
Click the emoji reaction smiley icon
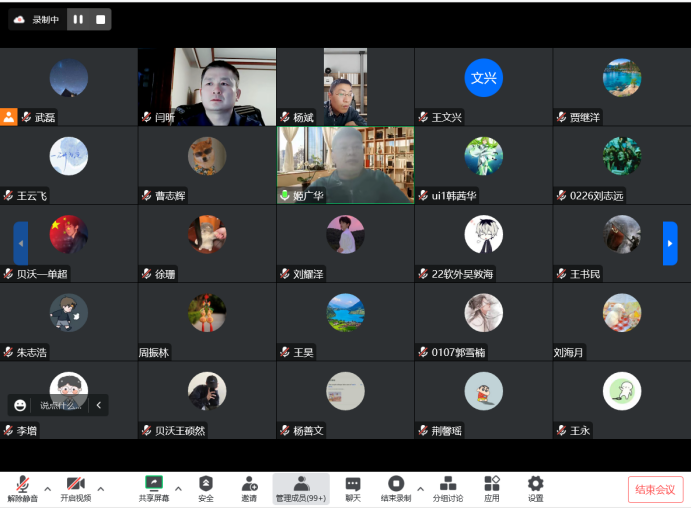[x=20, y=405]
